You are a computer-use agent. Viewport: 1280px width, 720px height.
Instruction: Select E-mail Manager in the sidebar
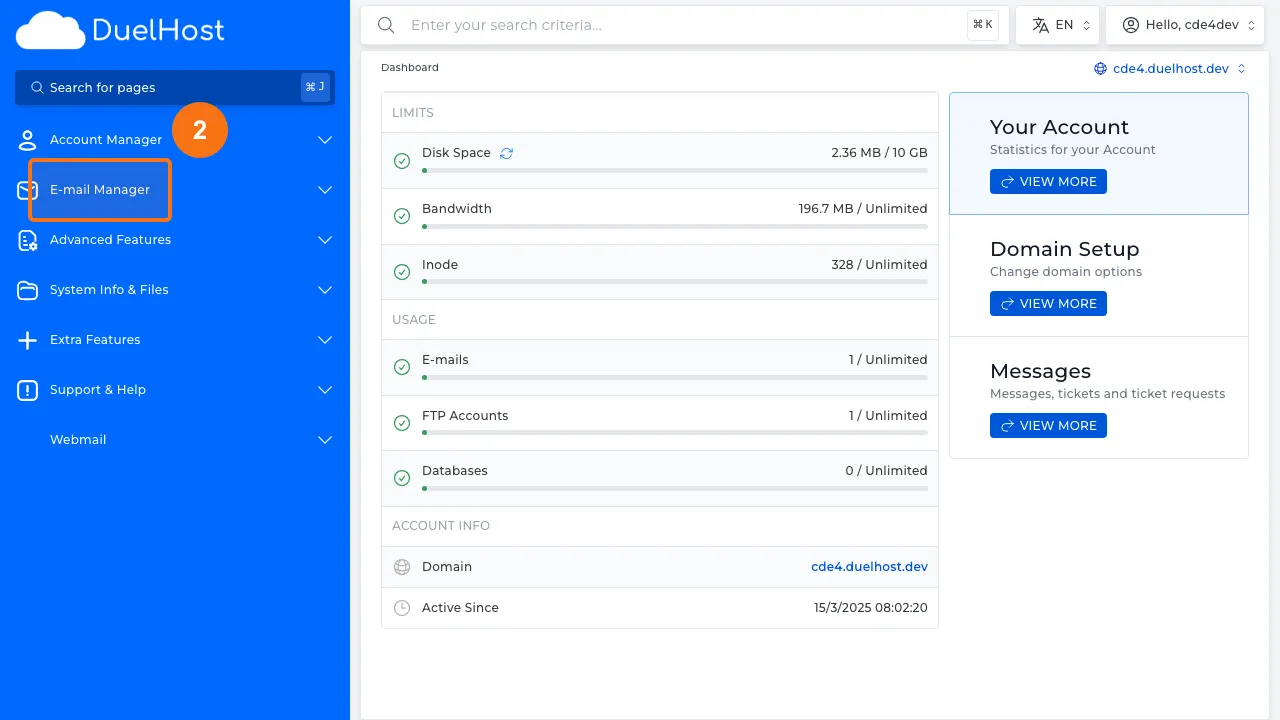coord(99,190)
